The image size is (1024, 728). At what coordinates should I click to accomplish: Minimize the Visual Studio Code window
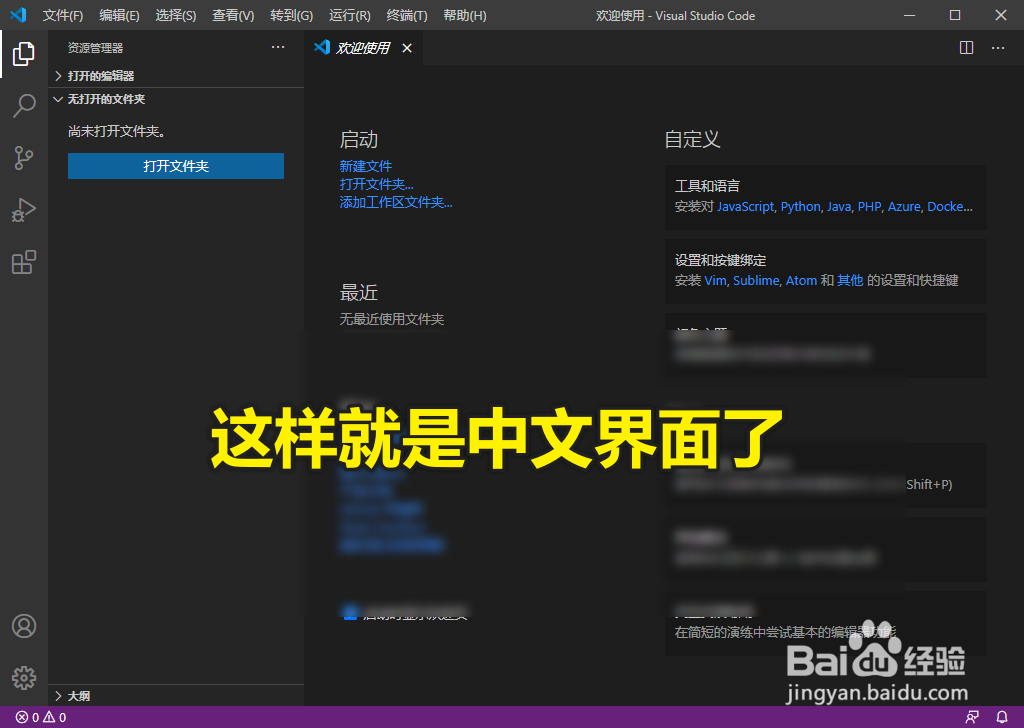pos(909,15)
